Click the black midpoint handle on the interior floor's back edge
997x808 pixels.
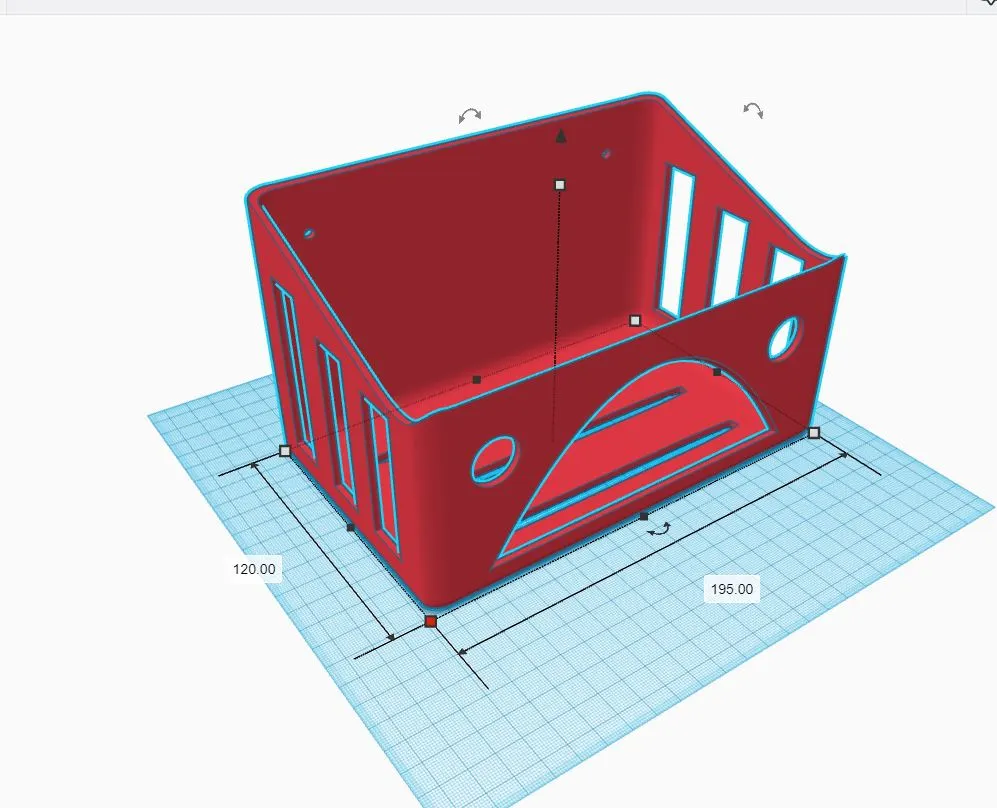point(476,380)
